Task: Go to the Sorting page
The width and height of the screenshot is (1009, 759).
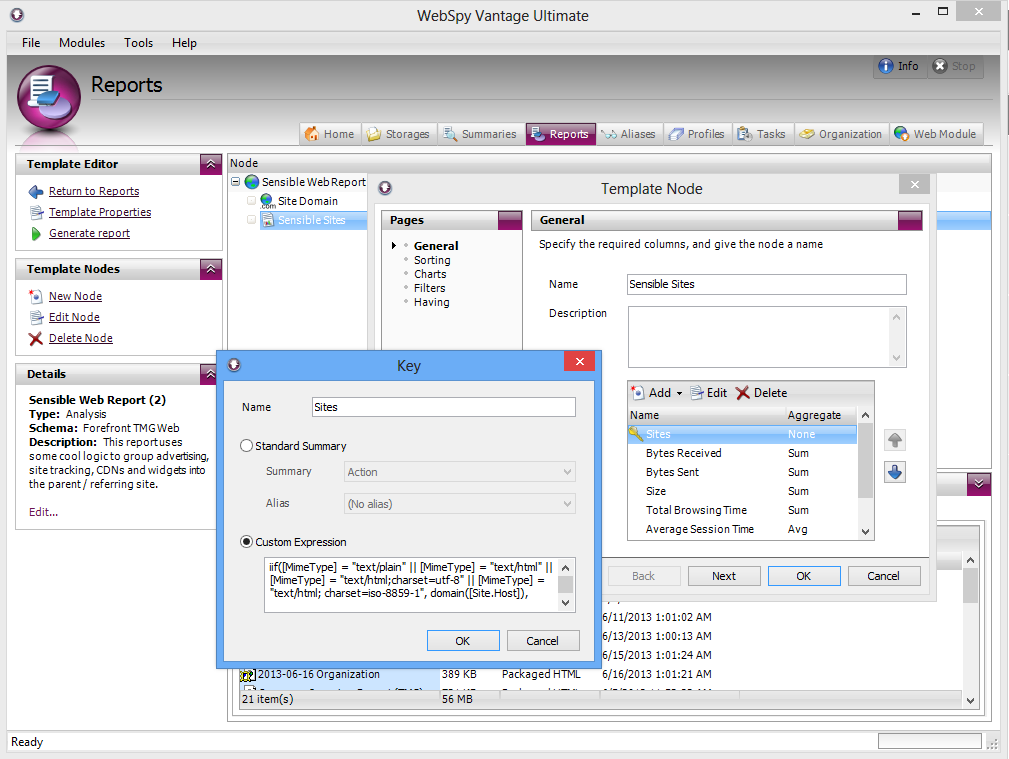Action: pos(432,260)
